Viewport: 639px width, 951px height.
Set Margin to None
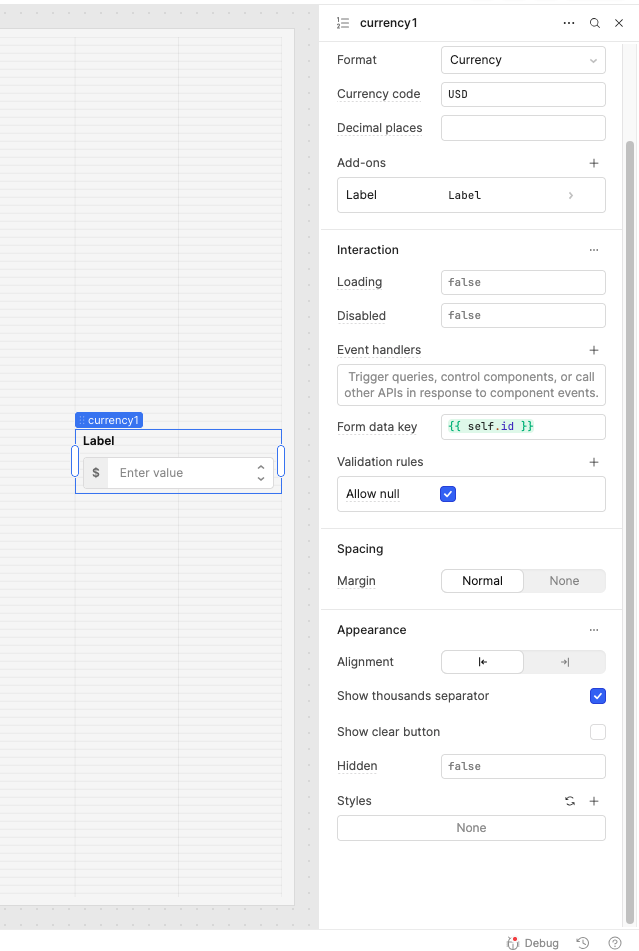coord(564,581)
